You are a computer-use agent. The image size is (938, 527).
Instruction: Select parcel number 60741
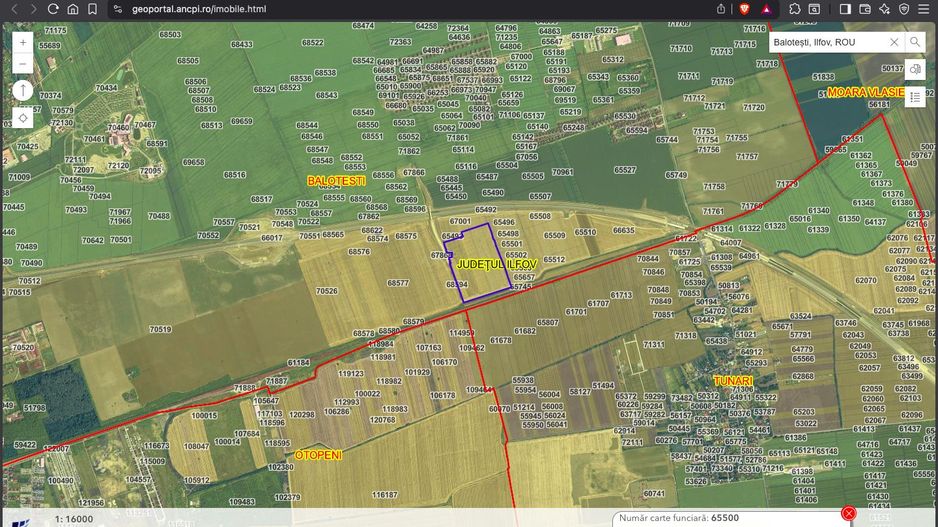(653, 494)
